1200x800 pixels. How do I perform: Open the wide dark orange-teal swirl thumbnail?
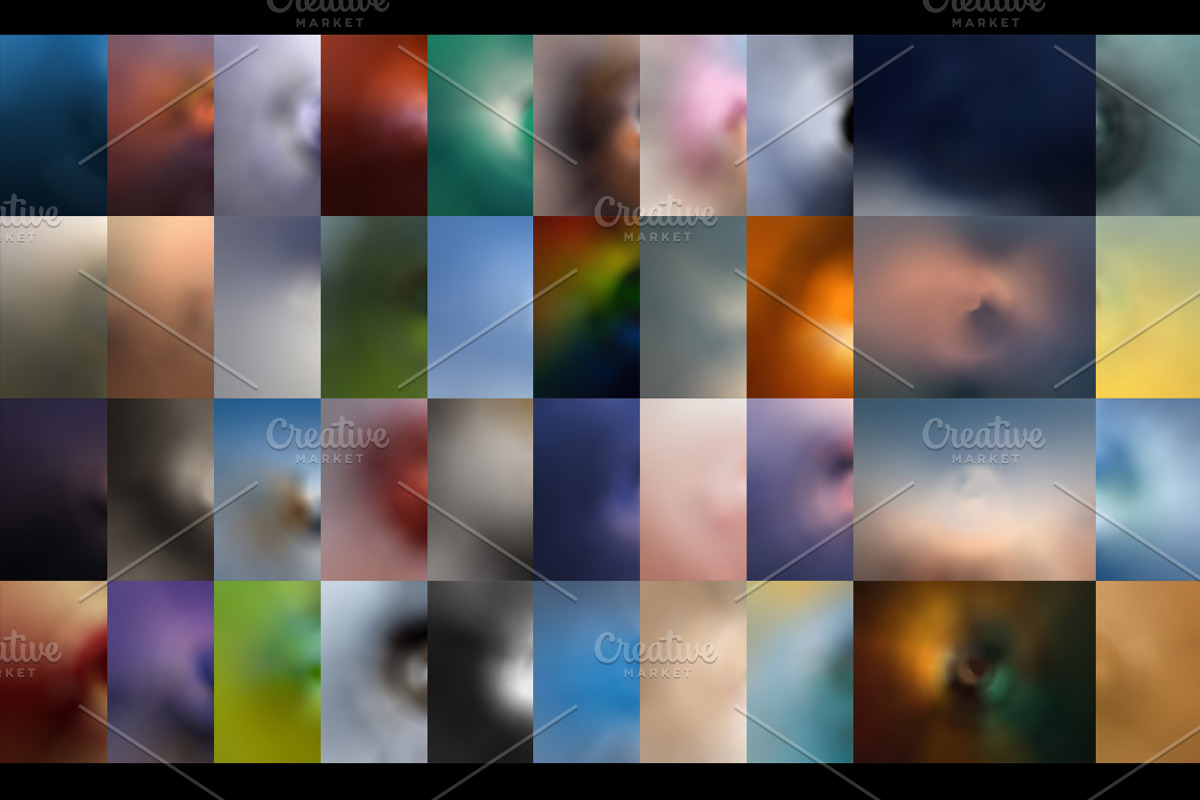click(x=974, y=672)
